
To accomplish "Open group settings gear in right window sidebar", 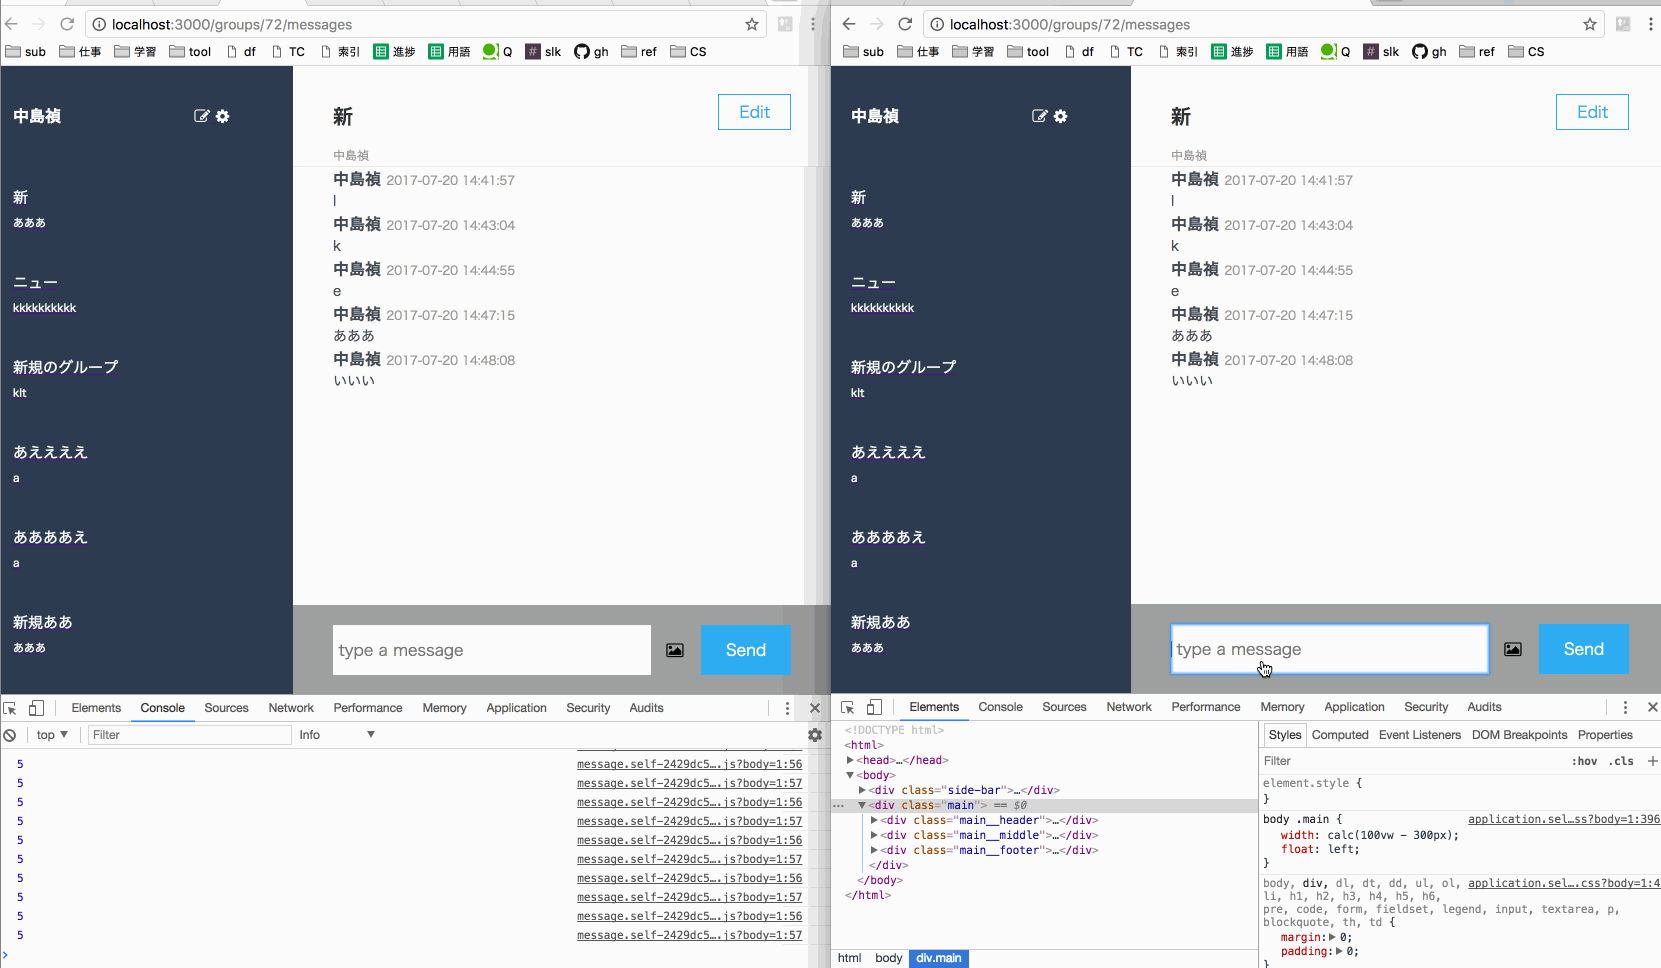I will pos(1061,116).
